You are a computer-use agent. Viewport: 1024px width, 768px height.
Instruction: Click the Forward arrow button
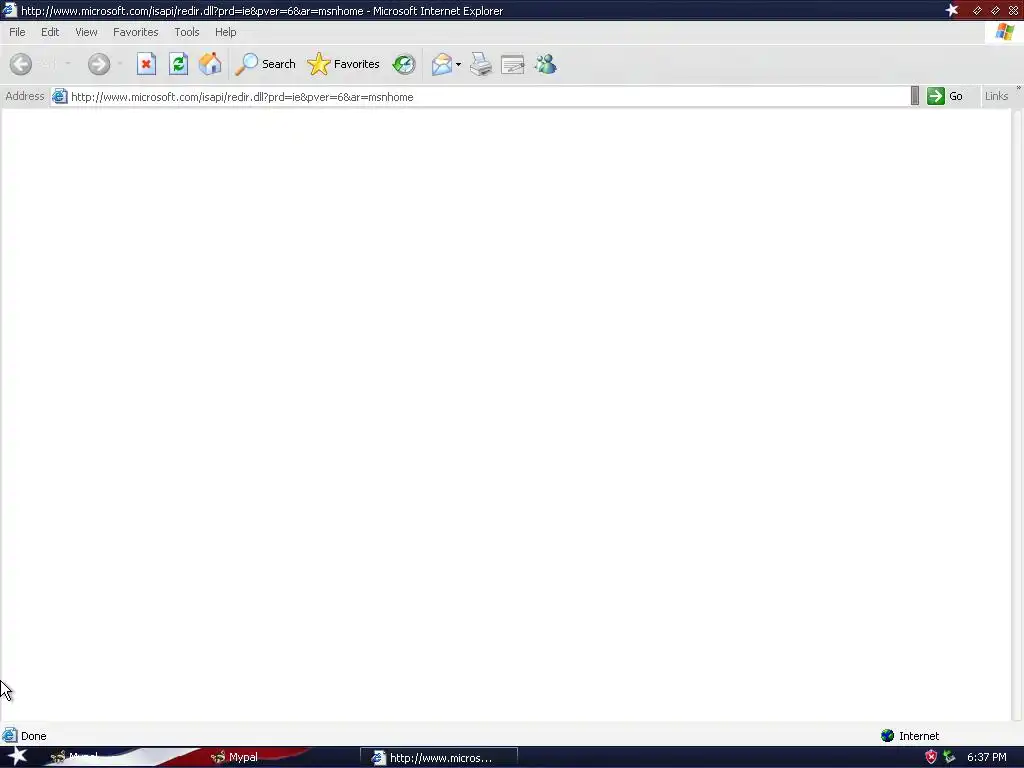point(99,64)
